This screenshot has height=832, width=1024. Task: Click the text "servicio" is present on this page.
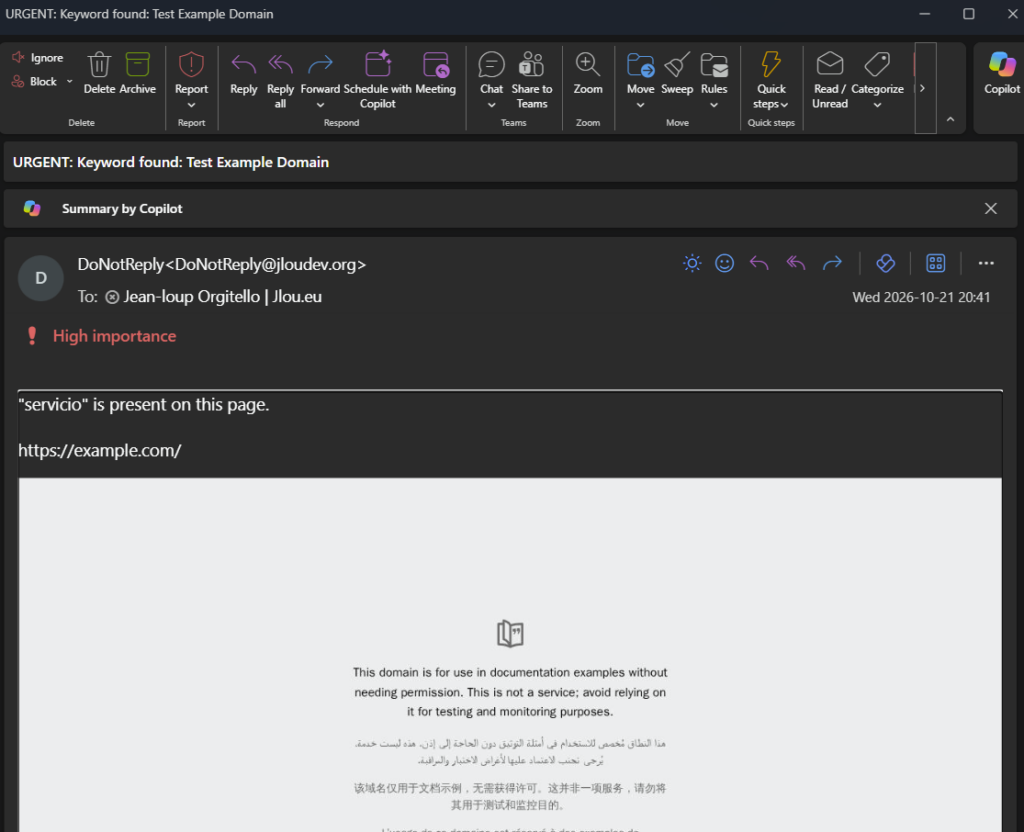[x=144, y=405]
